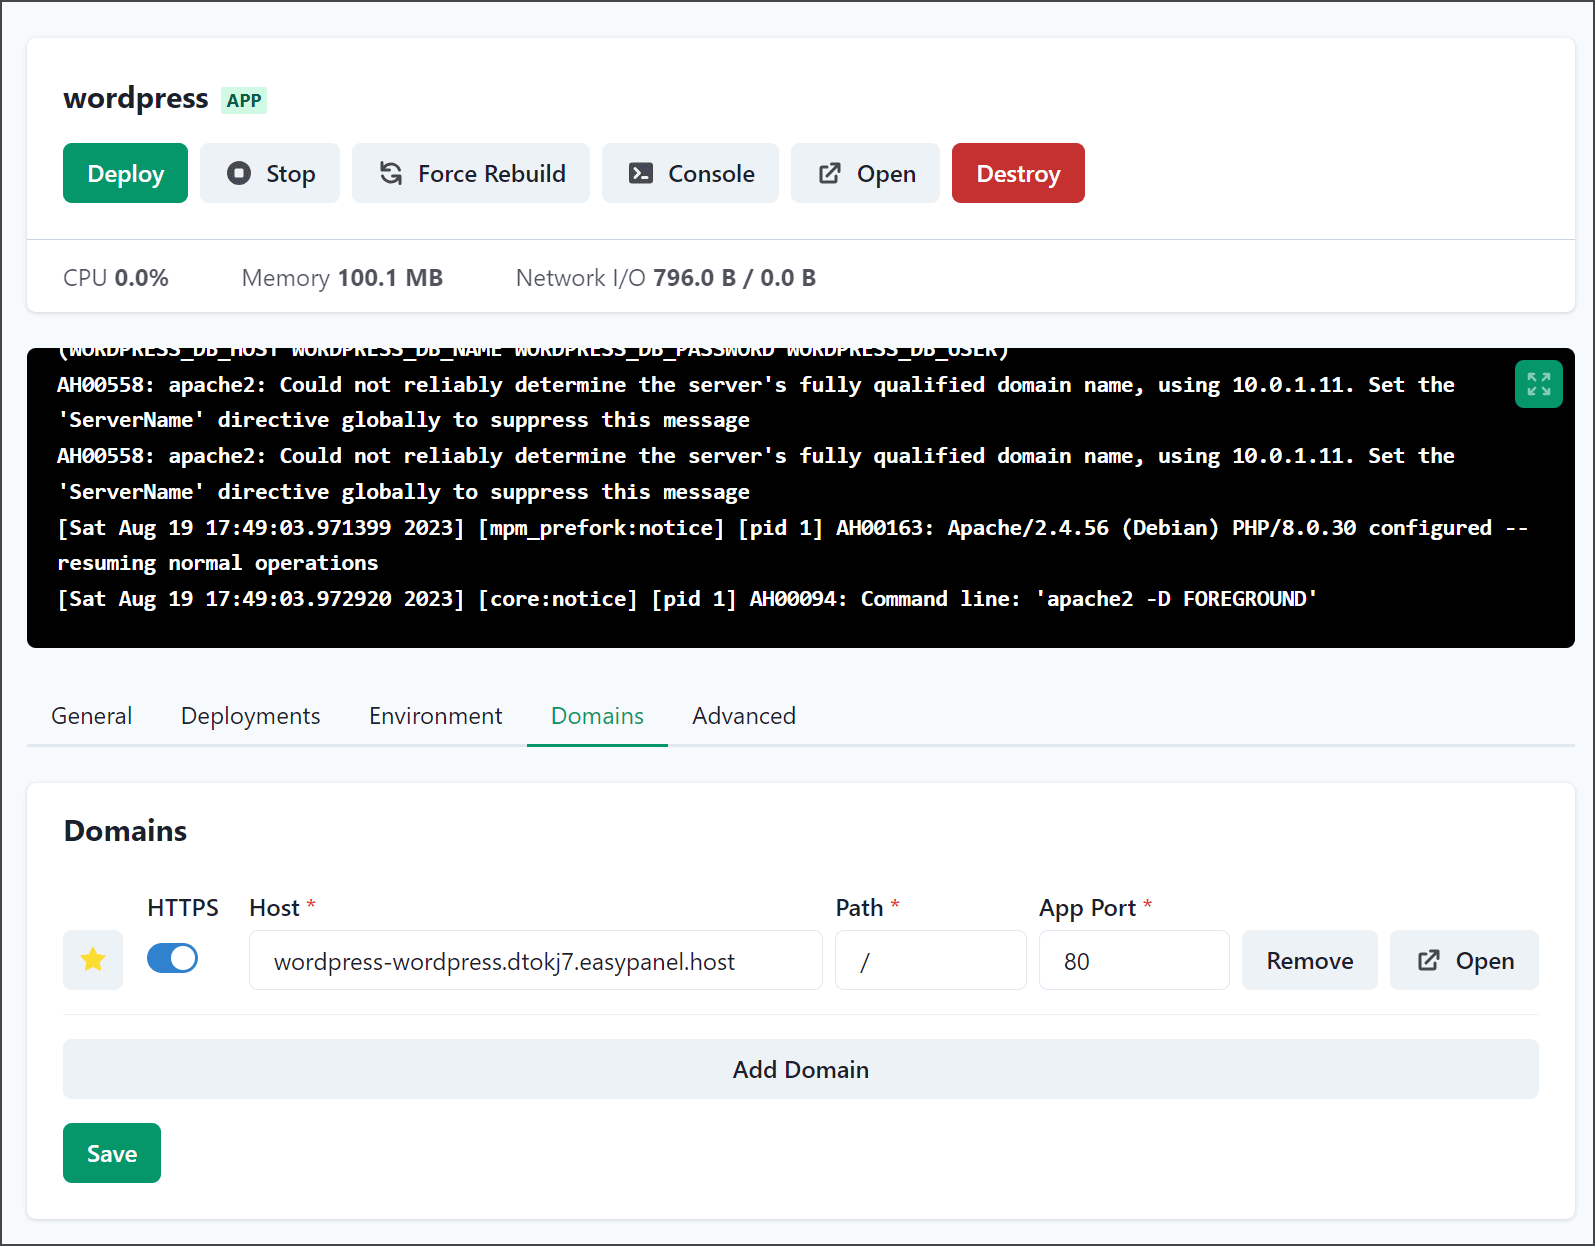Image resolution: width=1595 pixels, height=1246 pixels.
Task: Click the wordpress app title
Action: click(x=136, y=98)
